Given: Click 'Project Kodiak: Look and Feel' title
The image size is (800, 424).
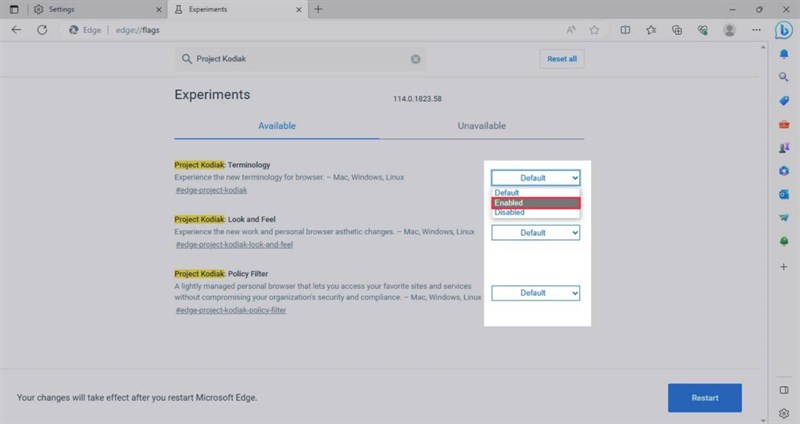Looking at the screenshot, I should [225, 219].
